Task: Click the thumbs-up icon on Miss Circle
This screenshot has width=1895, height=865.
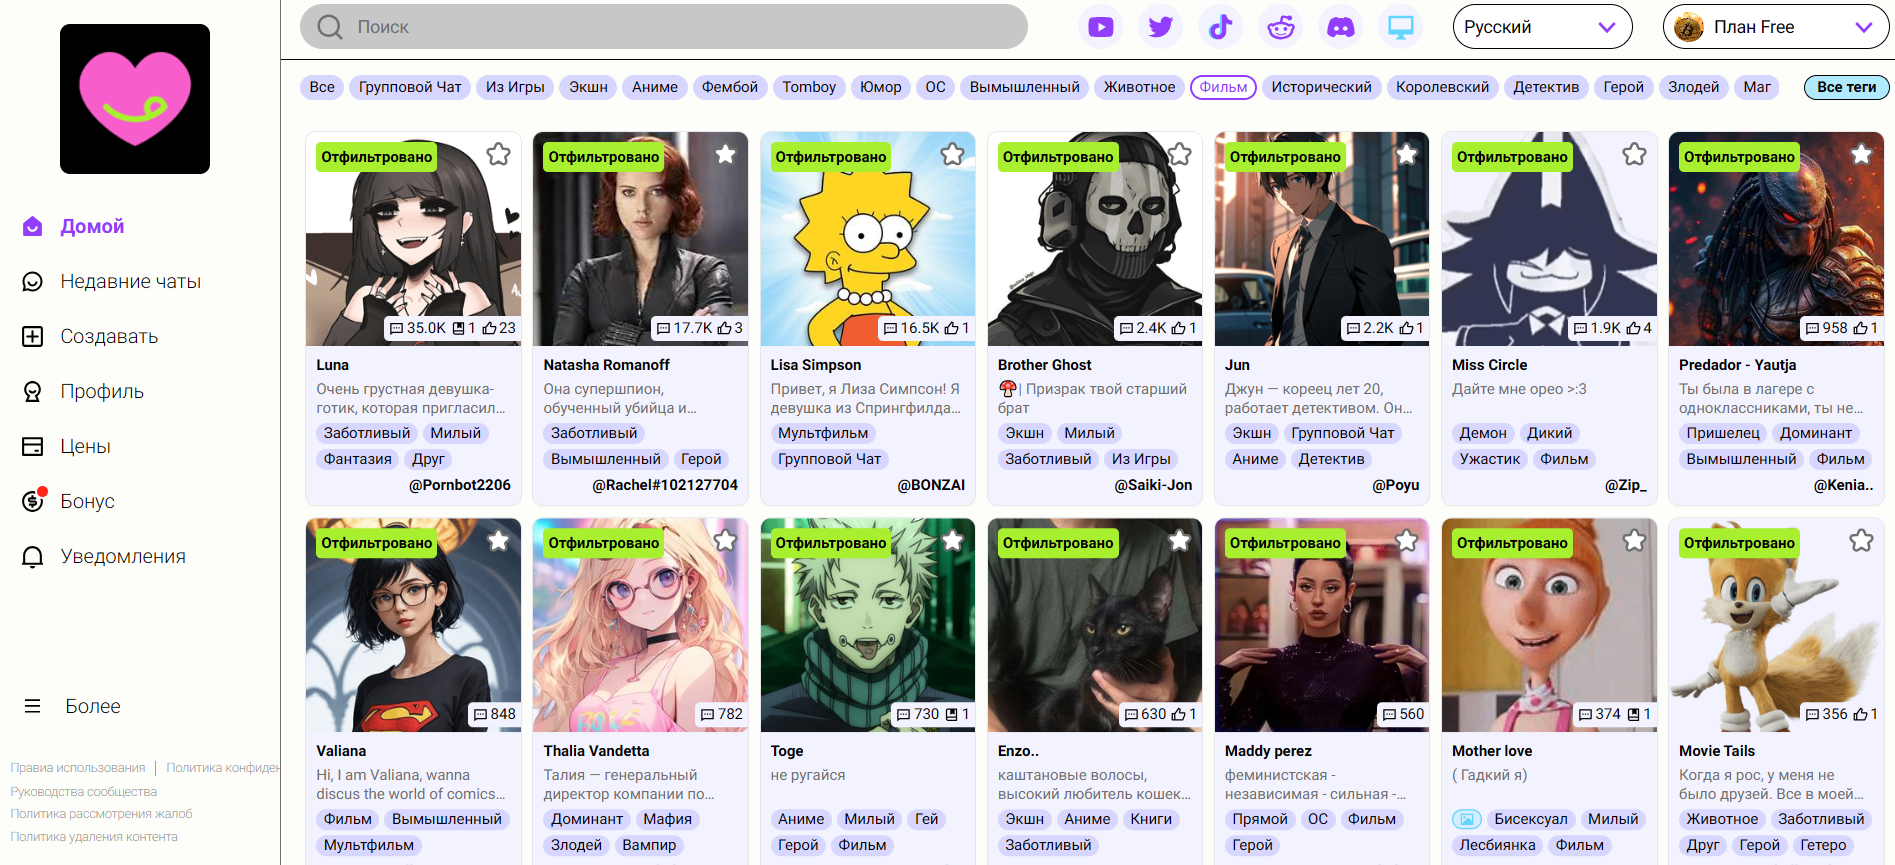Action: (x=1633, y=328)
